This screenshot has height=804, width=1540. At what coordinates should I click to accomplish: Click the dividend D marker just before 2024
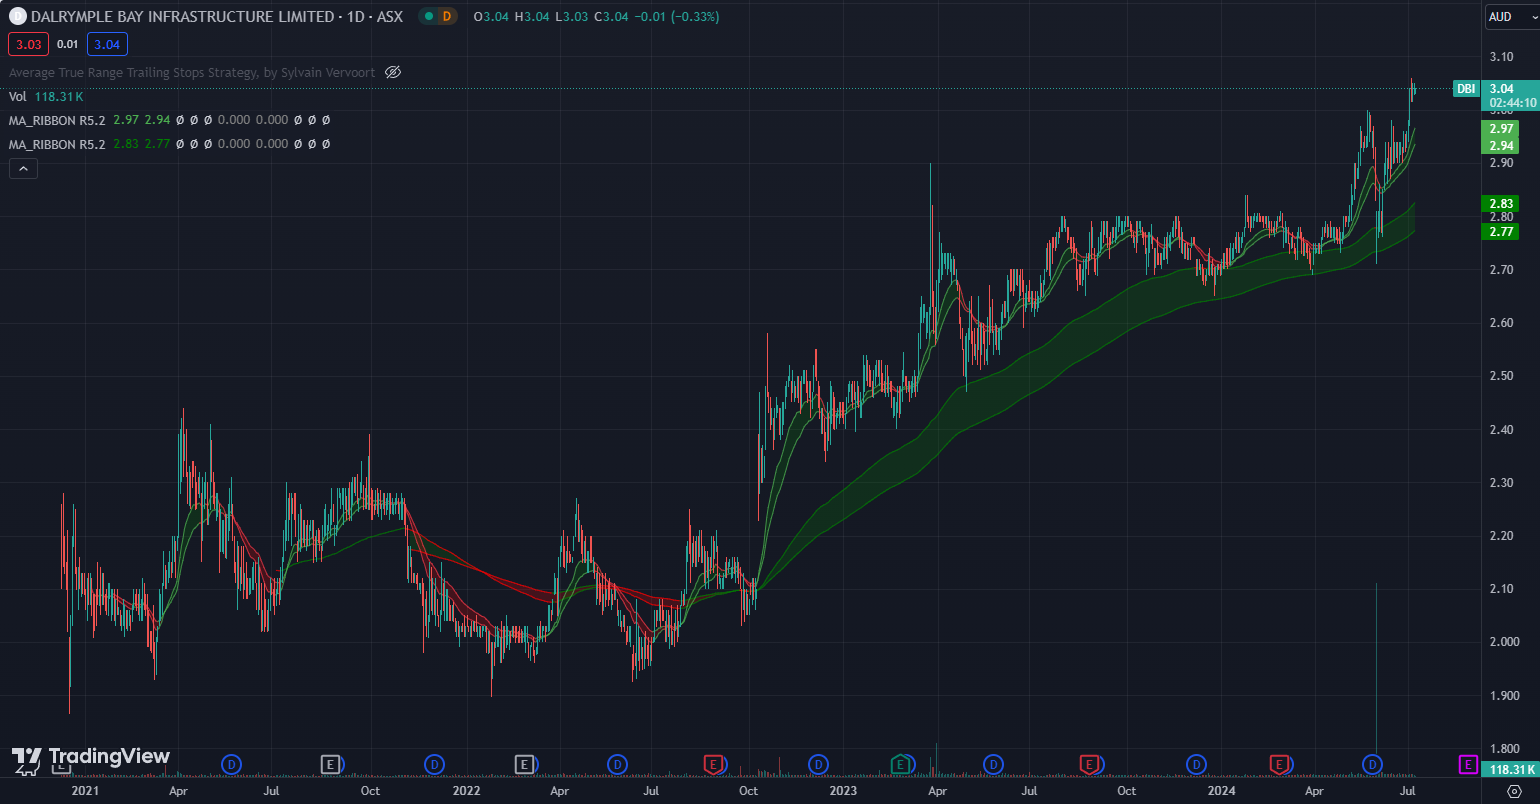coord(1196,764)
